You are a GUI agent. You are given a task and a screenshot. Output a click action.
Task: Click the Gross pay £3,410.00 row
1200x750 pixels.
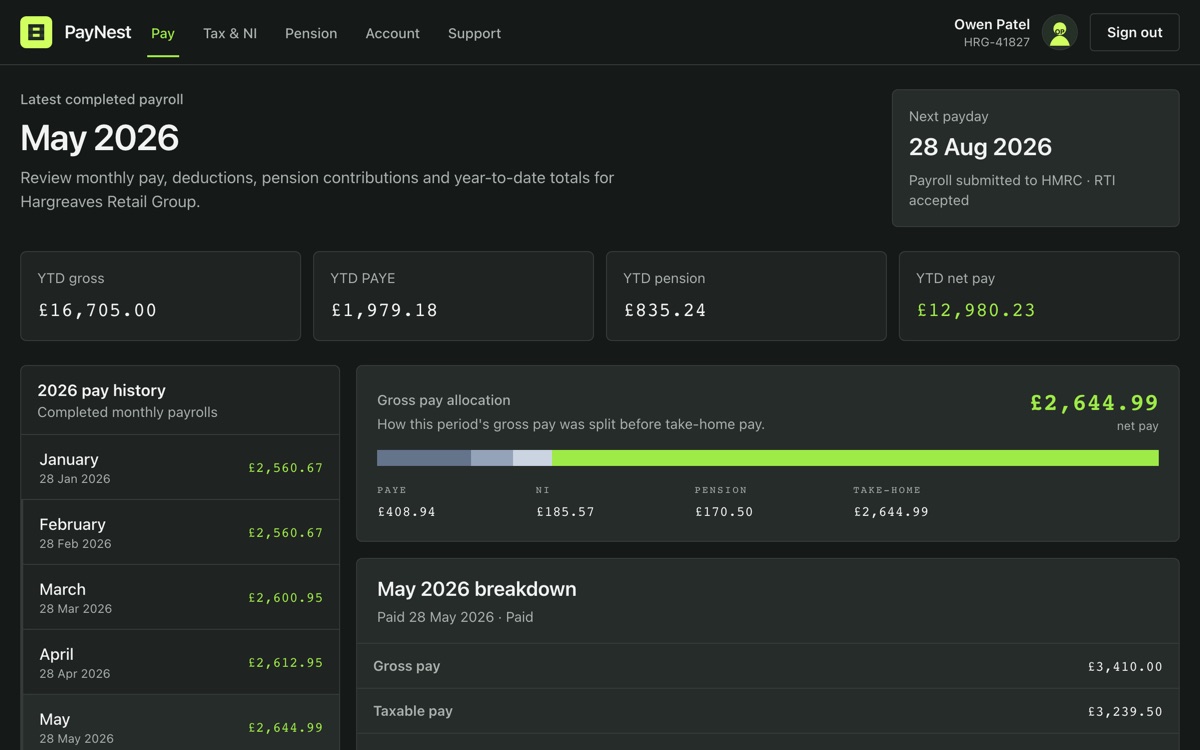pyautogui.click(x=768, y=666)
